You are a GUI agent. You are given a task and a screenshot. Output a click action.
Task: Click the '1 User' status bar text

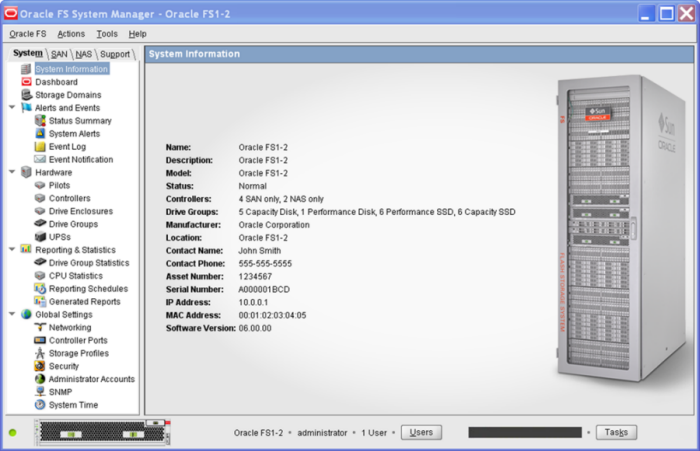tap(374, 433)
